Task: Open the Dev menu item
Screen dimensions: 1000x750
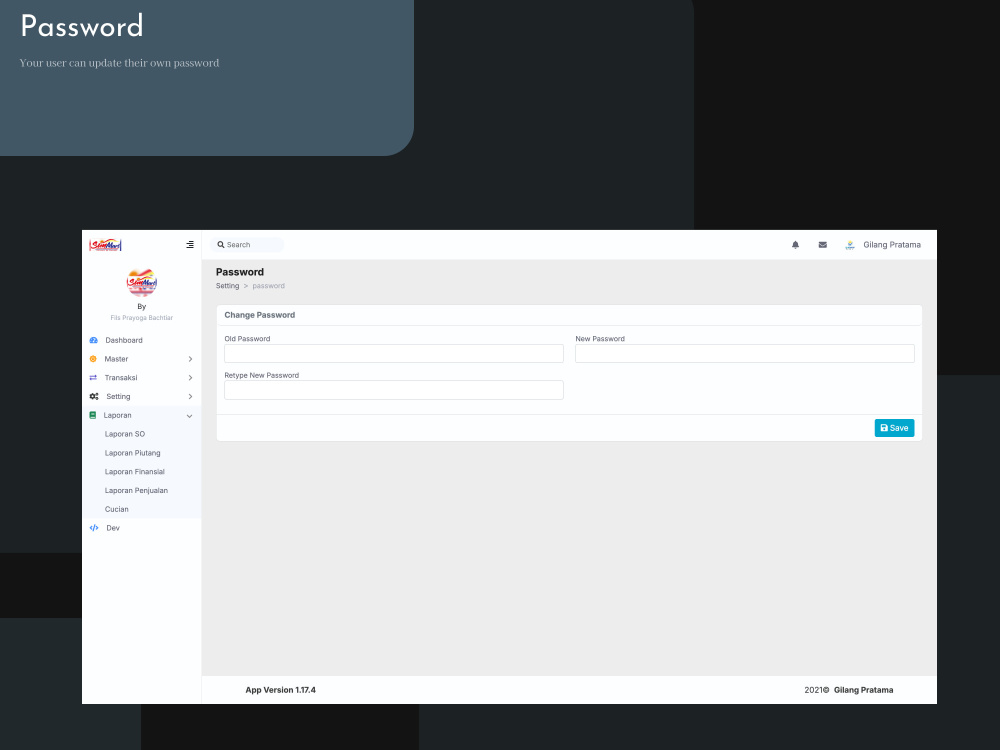Action: coord(113,528)
